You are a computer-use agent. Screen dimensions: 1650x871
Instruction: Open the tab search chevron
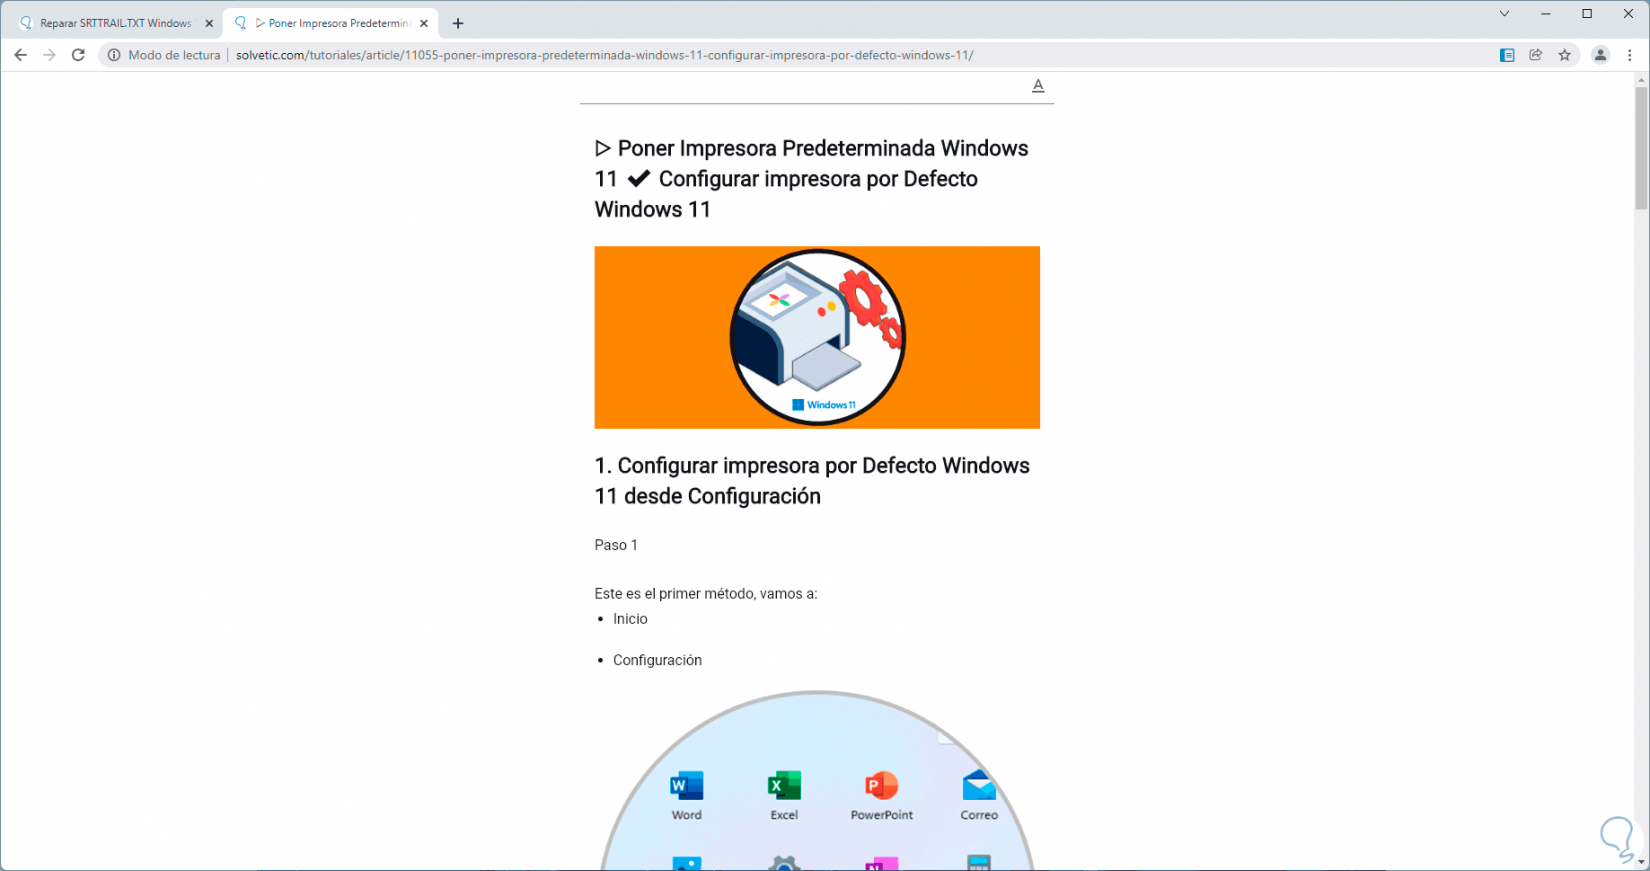pyautogui.click(x=1504, y=14)
